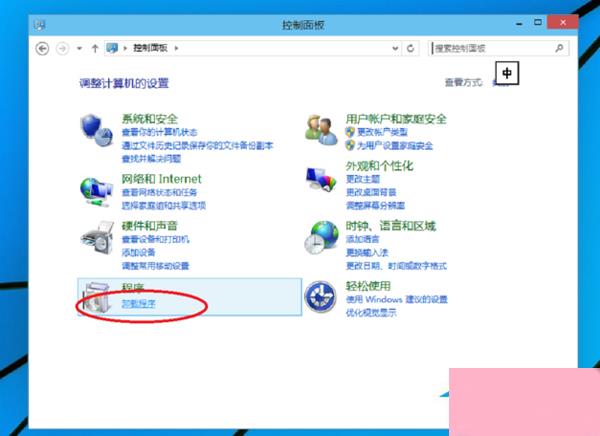Click the Forward navigation arrow

click(x=62, y=49)
